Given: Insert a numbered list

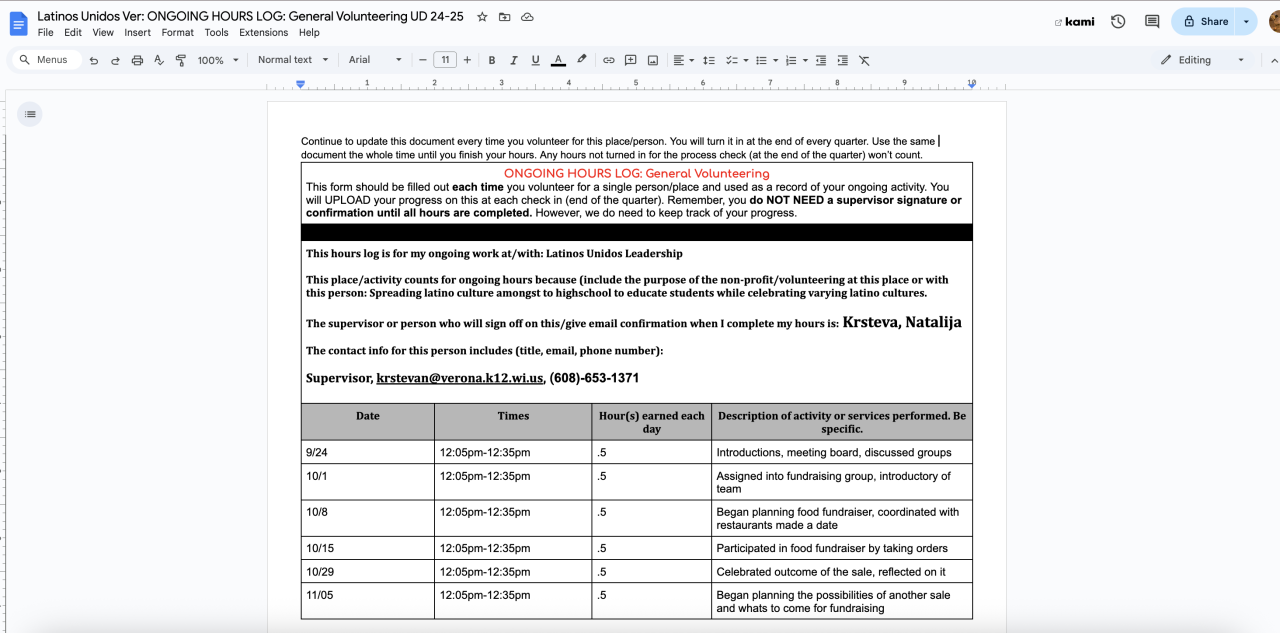Looking at the screenshot, I should (x=791, y=60).
